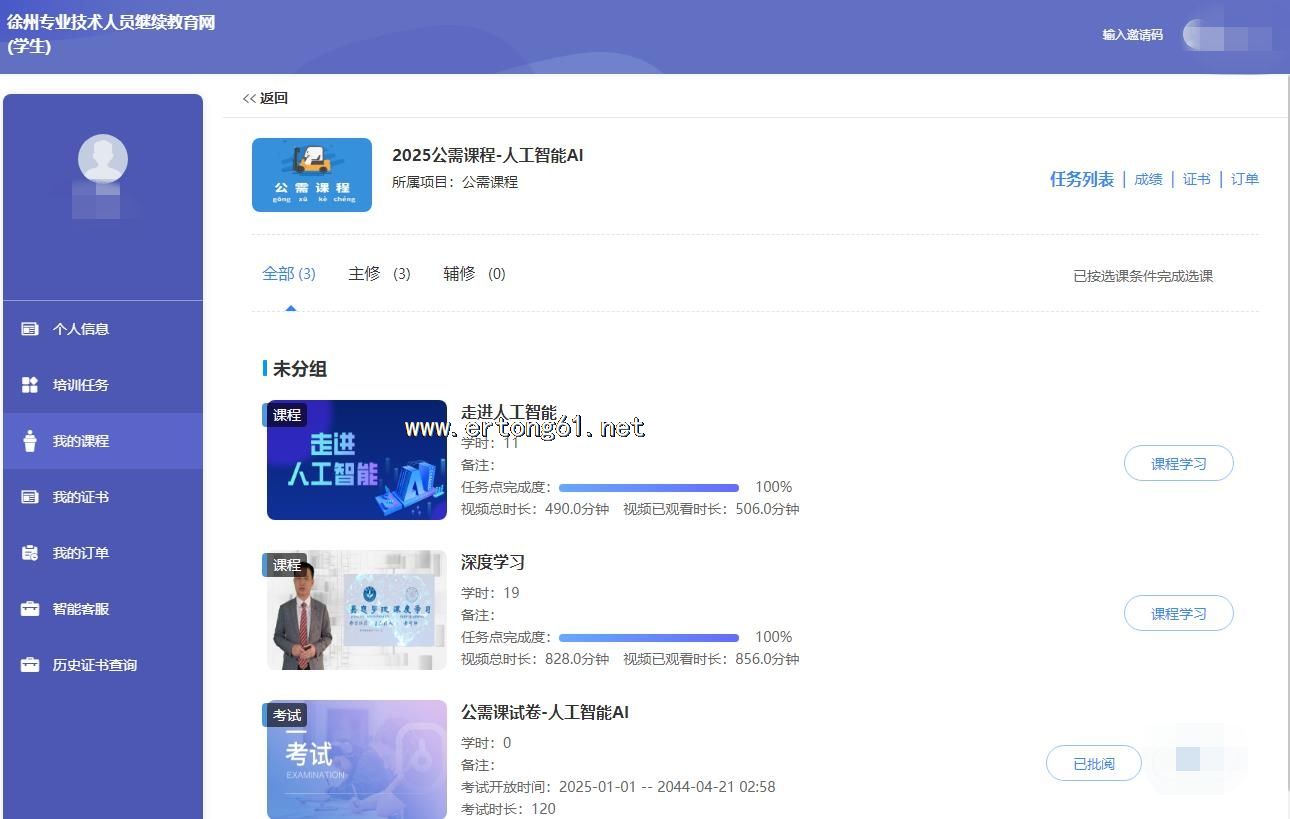Click 课程学习 button for 走进人工智能

point(1178,464)
